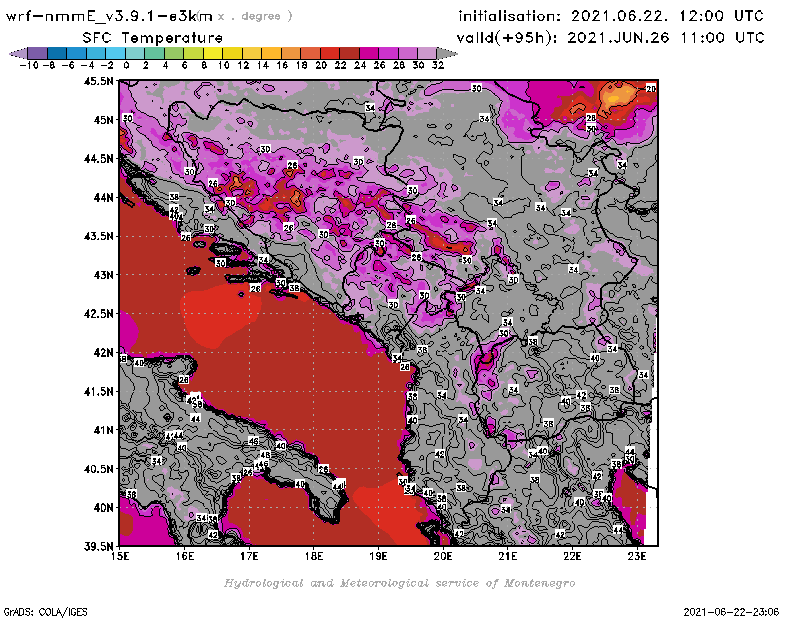Click the '40N' latitude label
The width and height of the screenshot is (800, 618).
click(x=103, y=508)
